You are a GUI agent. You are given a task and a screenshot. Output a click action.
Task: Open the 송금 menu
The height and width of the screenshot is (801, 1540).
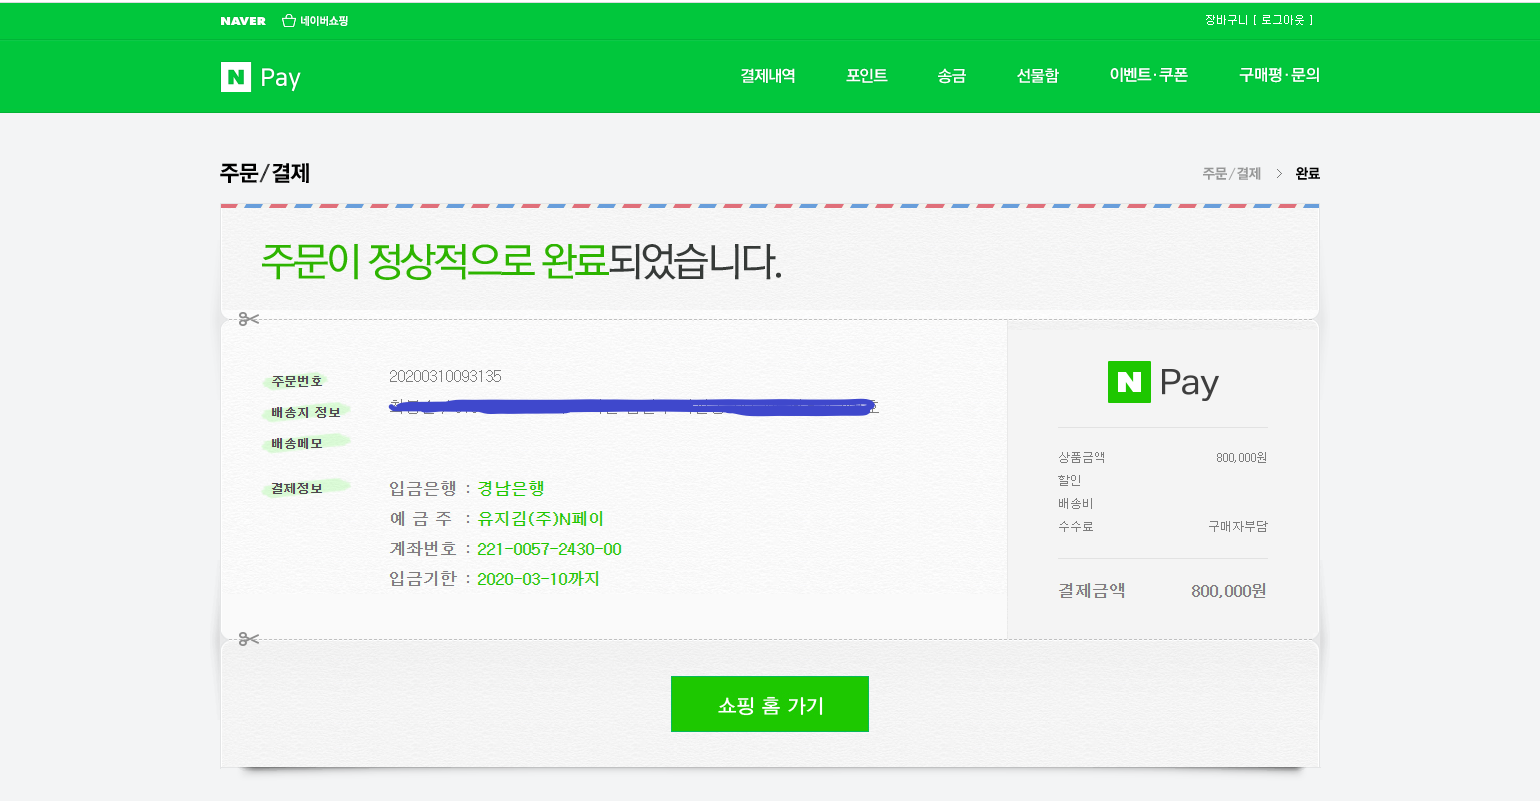pos(952,76)
